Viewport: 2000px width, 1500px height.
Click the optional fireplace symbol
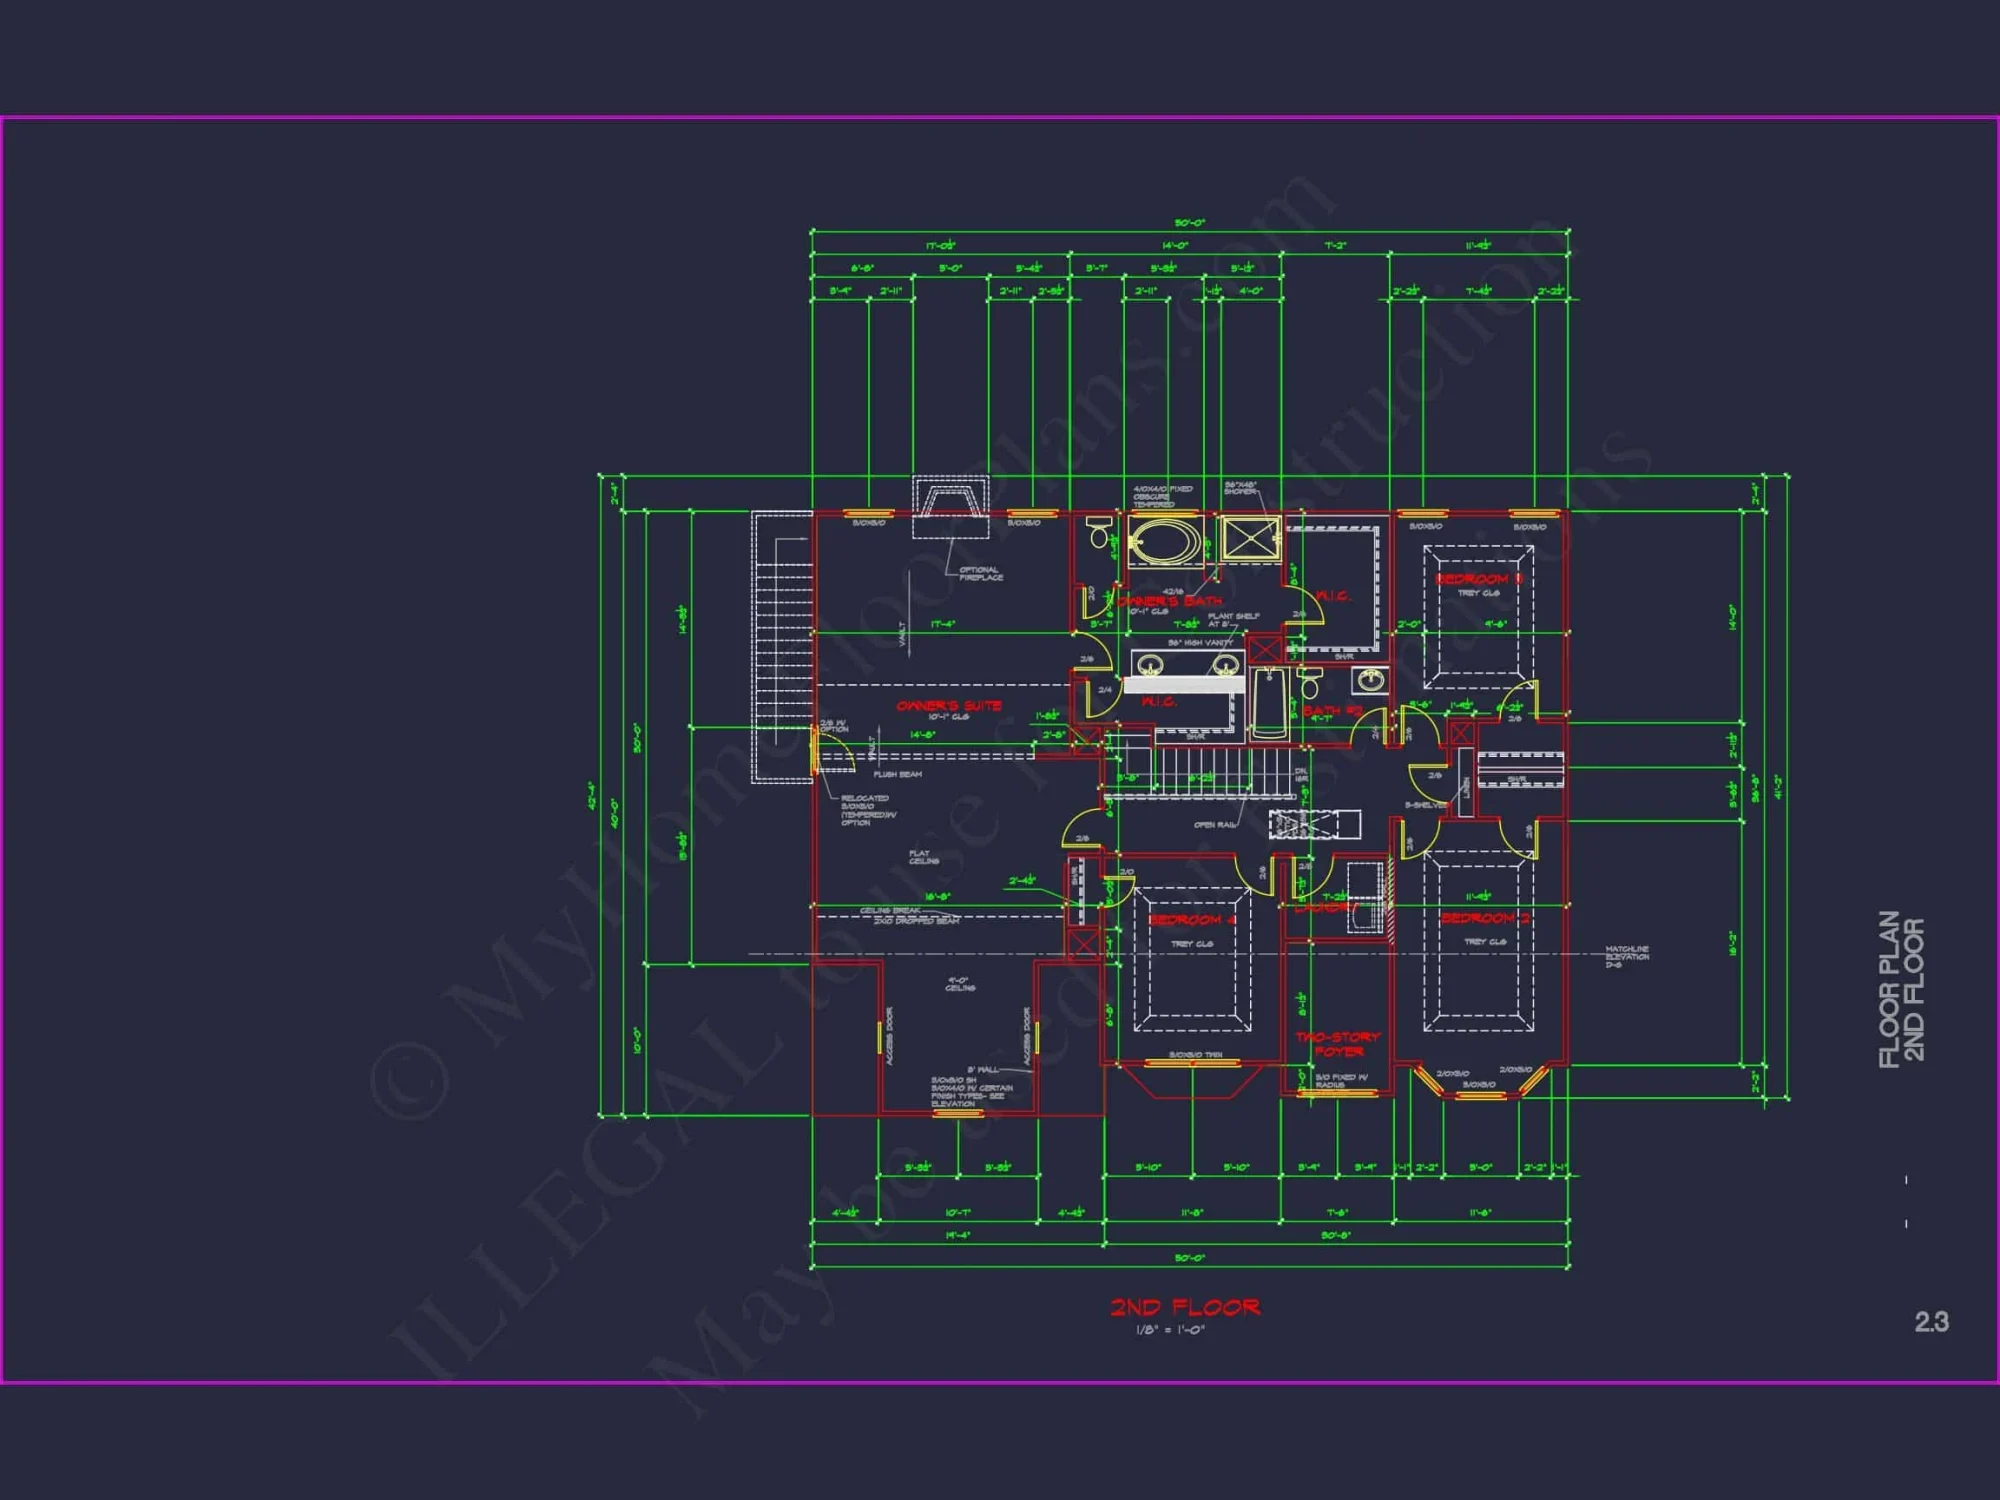click(x=952, y=505)
